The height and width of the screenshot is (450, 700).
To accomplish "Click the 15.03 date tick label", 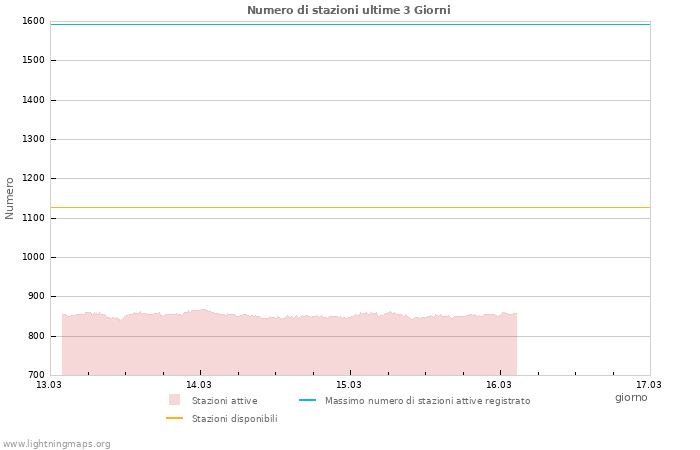I will pyautogui.click(x=349, y=384).
